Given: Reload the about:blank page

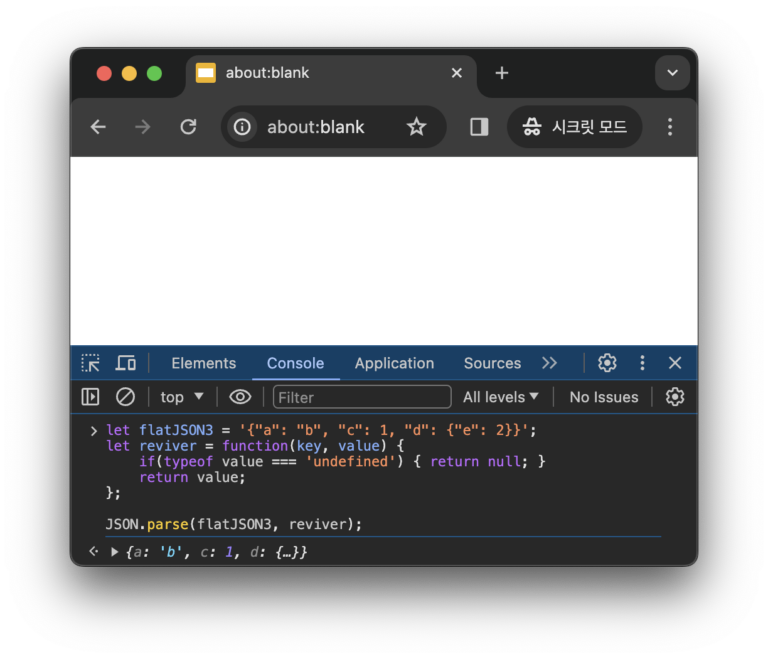Looking at the screenshot, I should pos(188,127).
